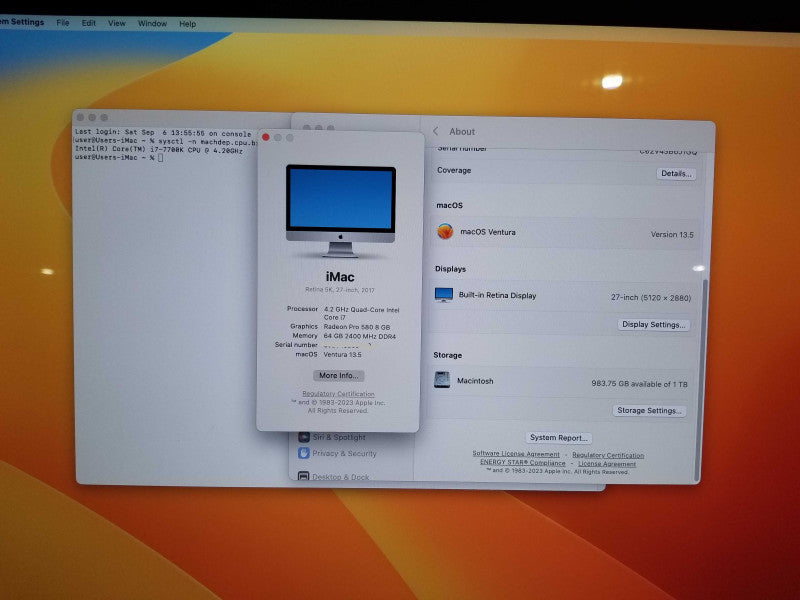Click Terminal line 'Intel(R) Core(TM) i7-7700K'
800x600 pixels.
tap(159, 149)
